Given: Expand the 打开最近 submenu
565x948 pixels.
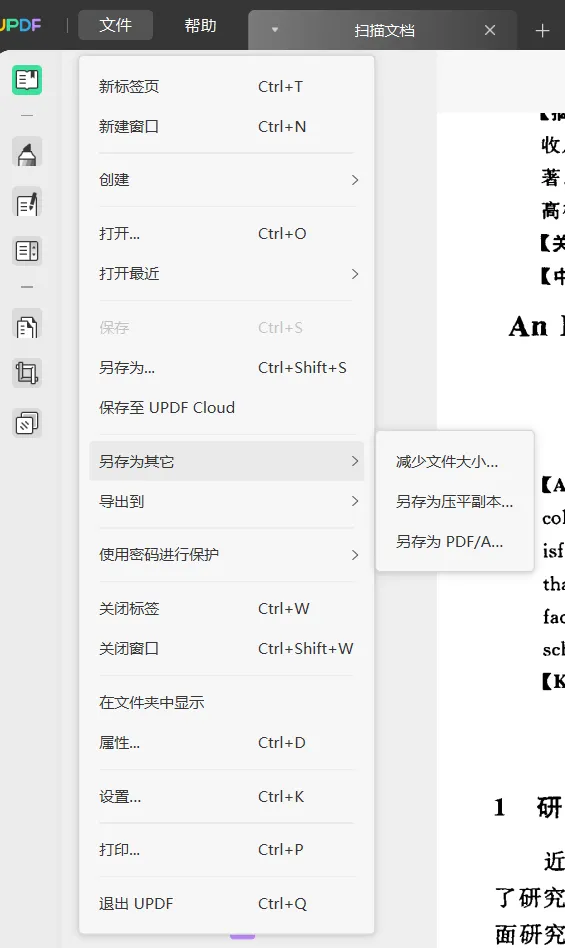Looking at the screenshot, I should 227,274.
